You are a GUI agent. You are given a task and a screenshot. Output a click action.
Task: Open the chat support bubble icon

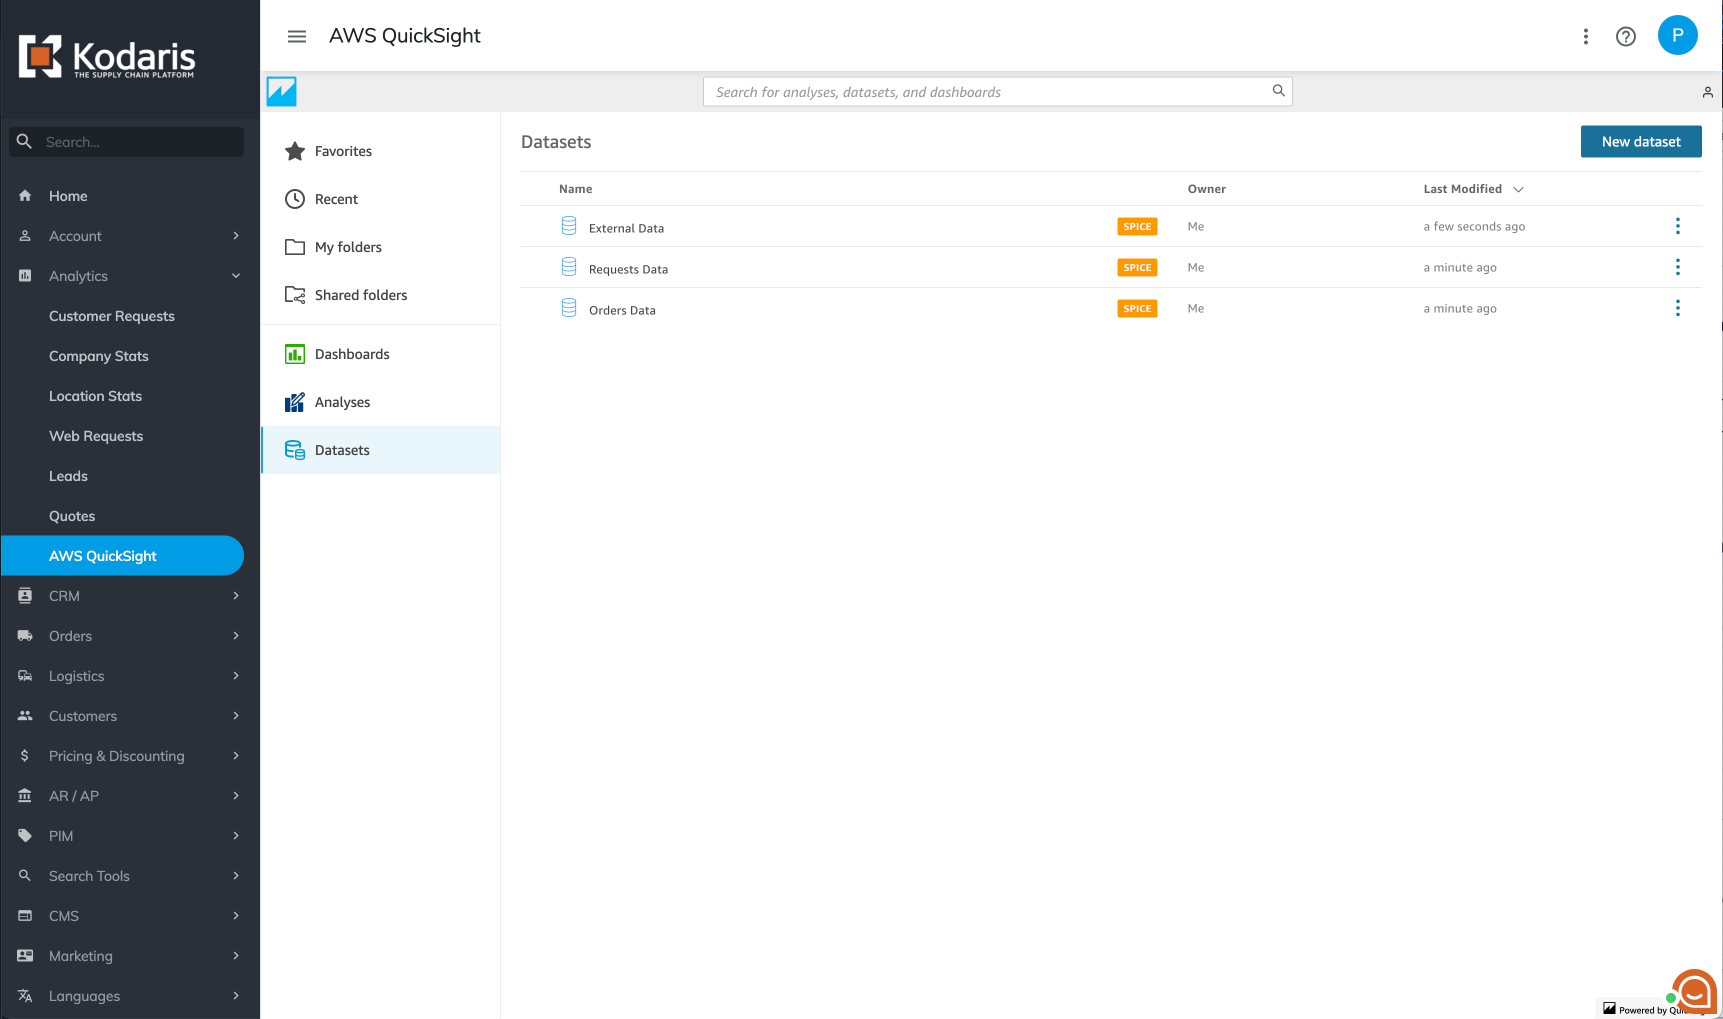1694,991
